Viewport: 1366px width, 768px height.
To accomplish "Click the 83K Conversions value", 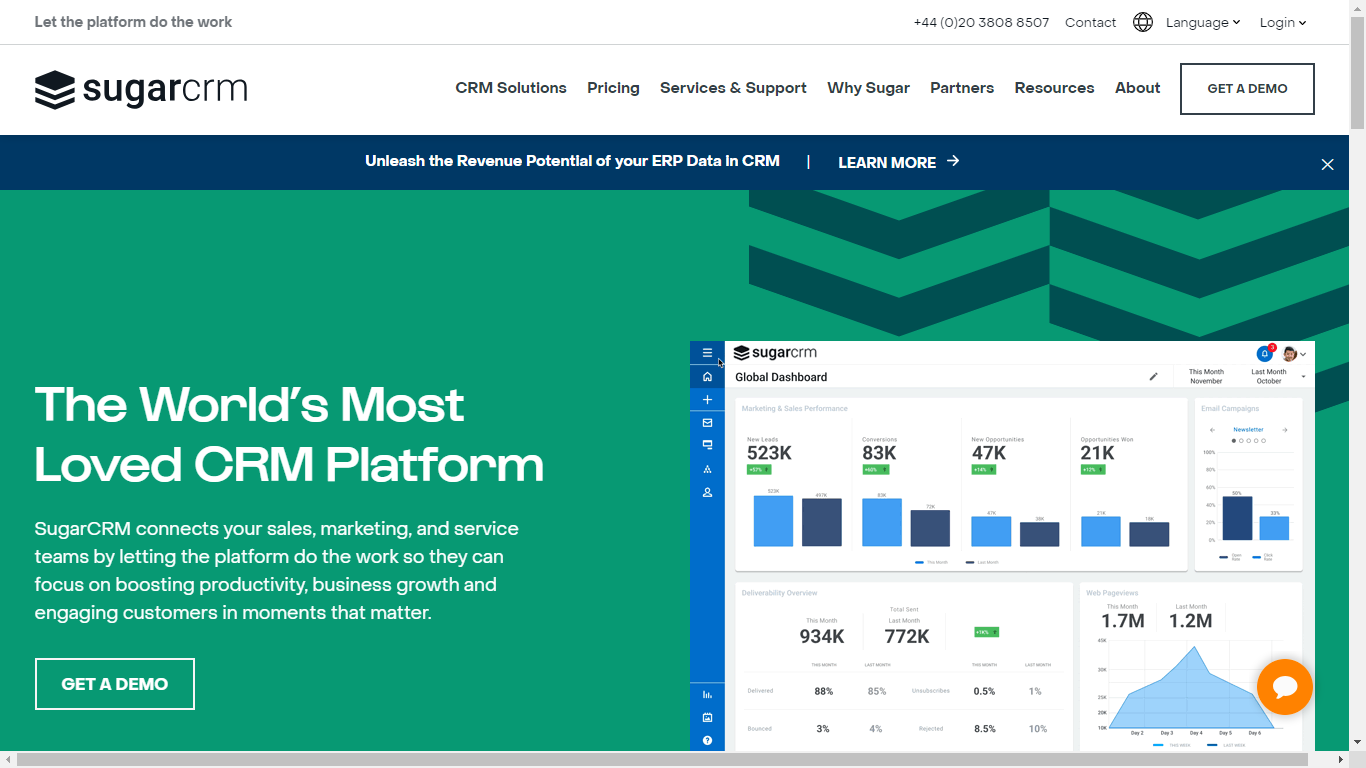I will click(x=879, y=453).
